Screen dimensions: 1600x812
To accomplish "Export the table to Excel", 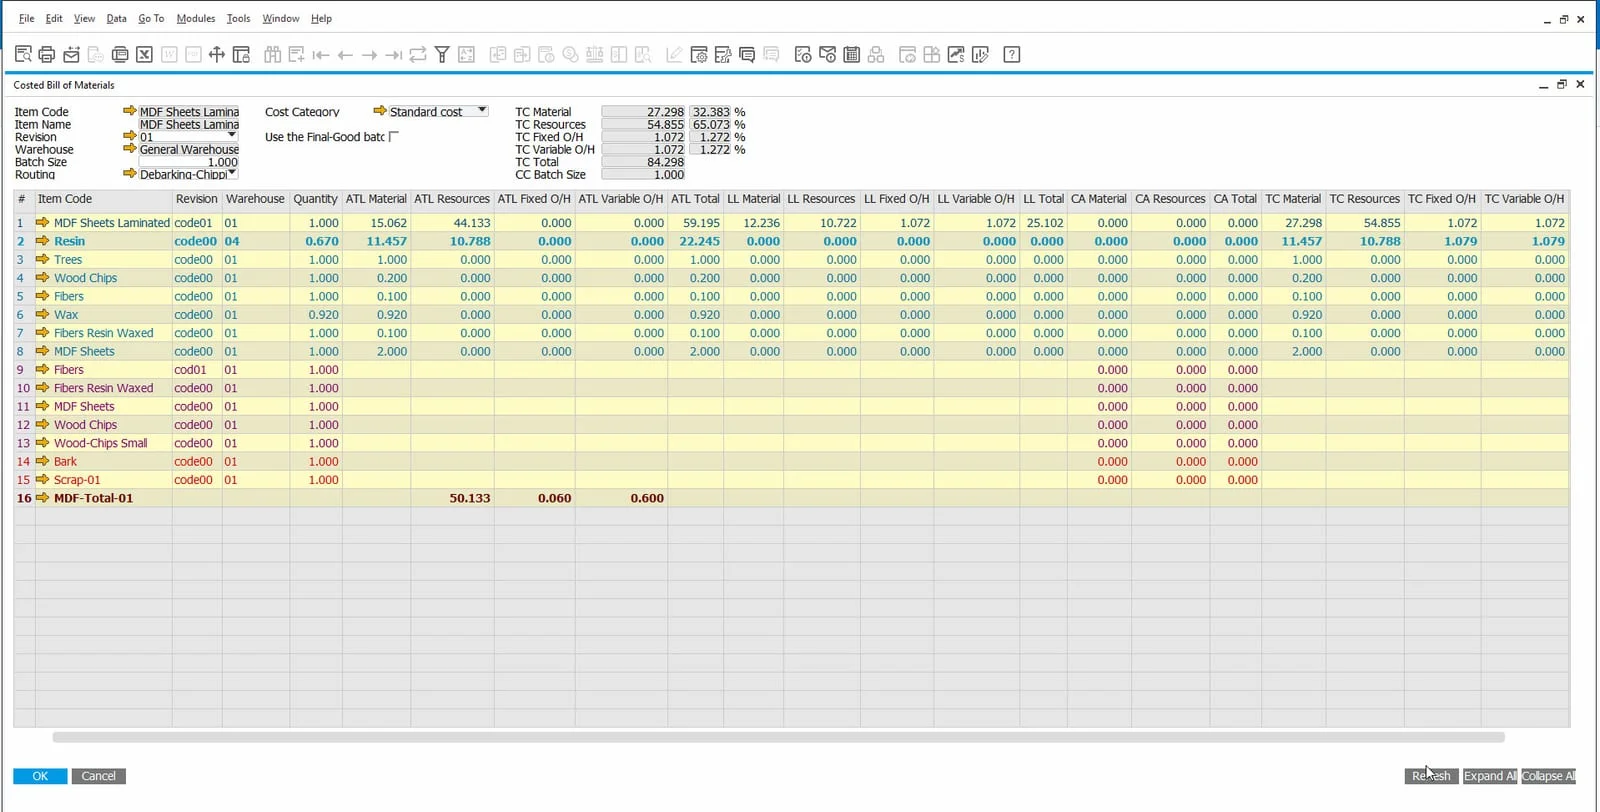I will 144,55.
